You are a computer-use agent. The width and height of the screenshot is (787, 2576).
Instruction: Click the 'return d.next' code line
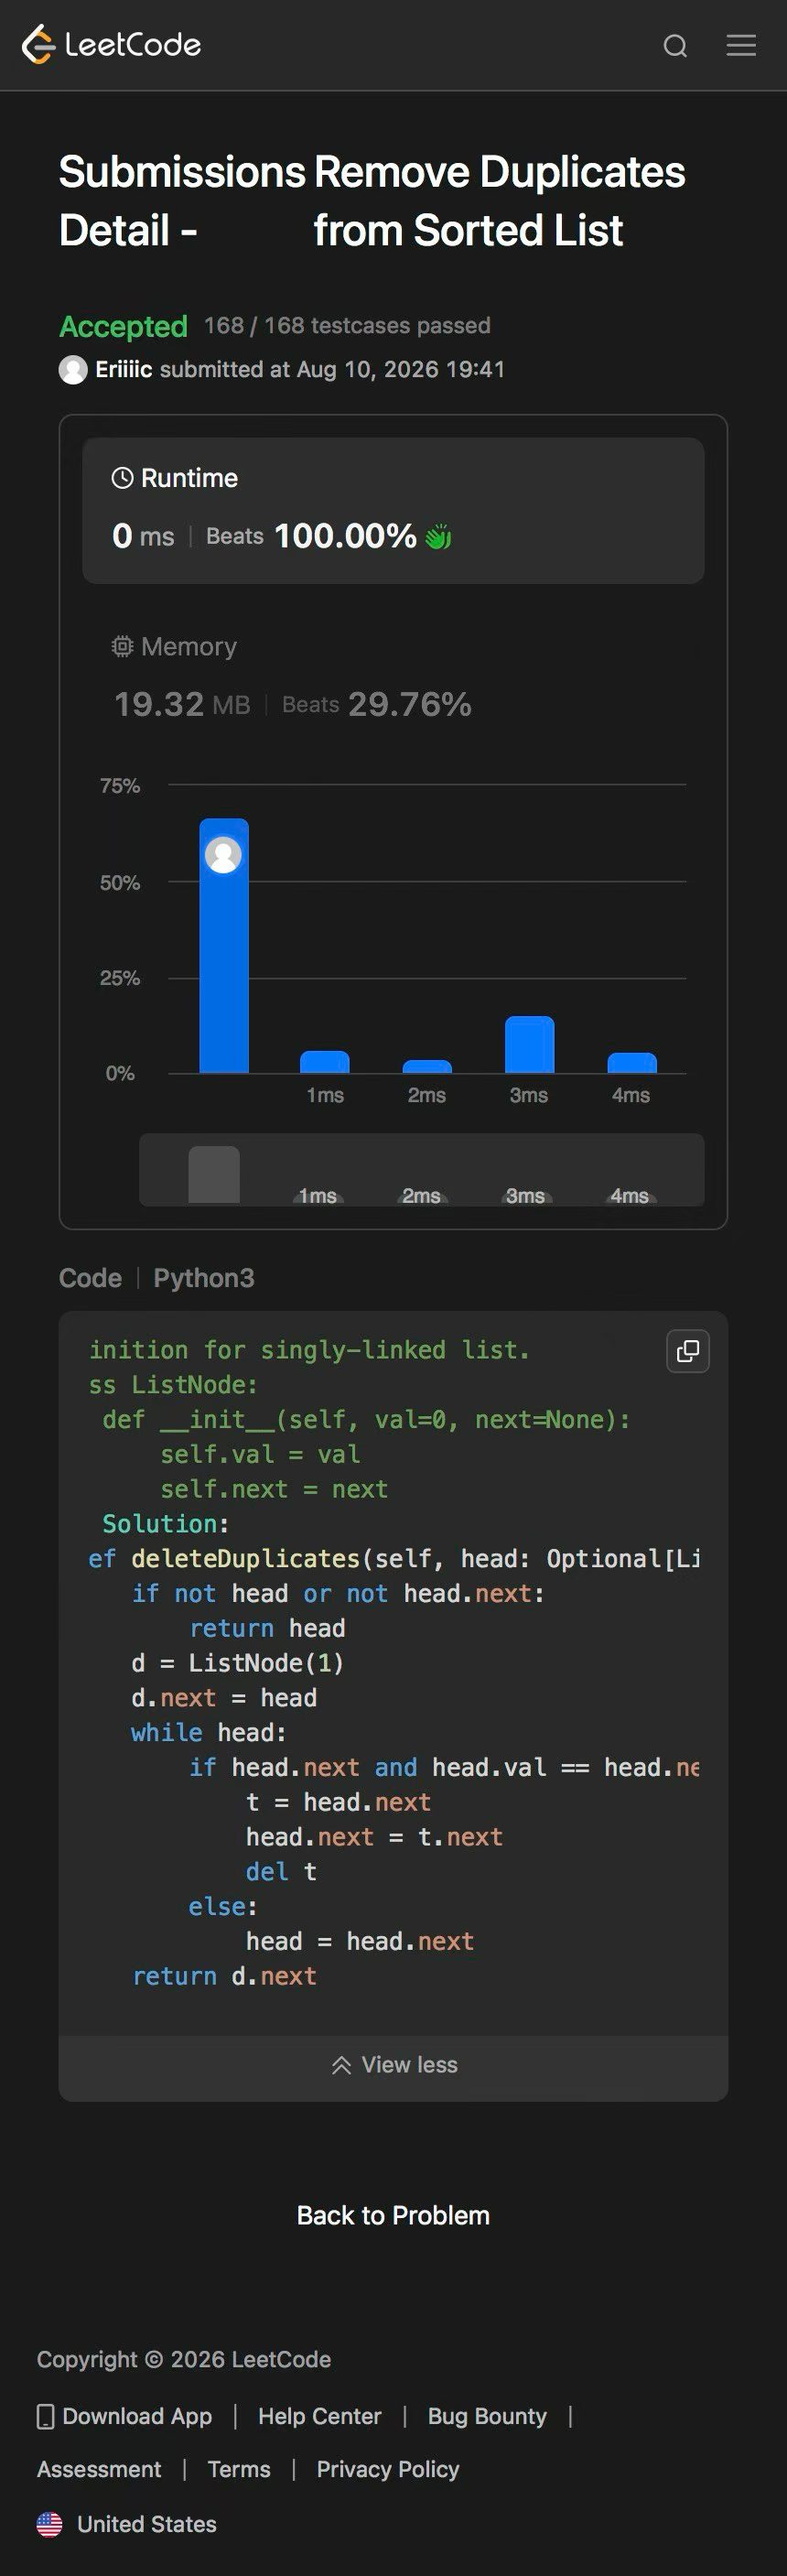click(224, 1976)
